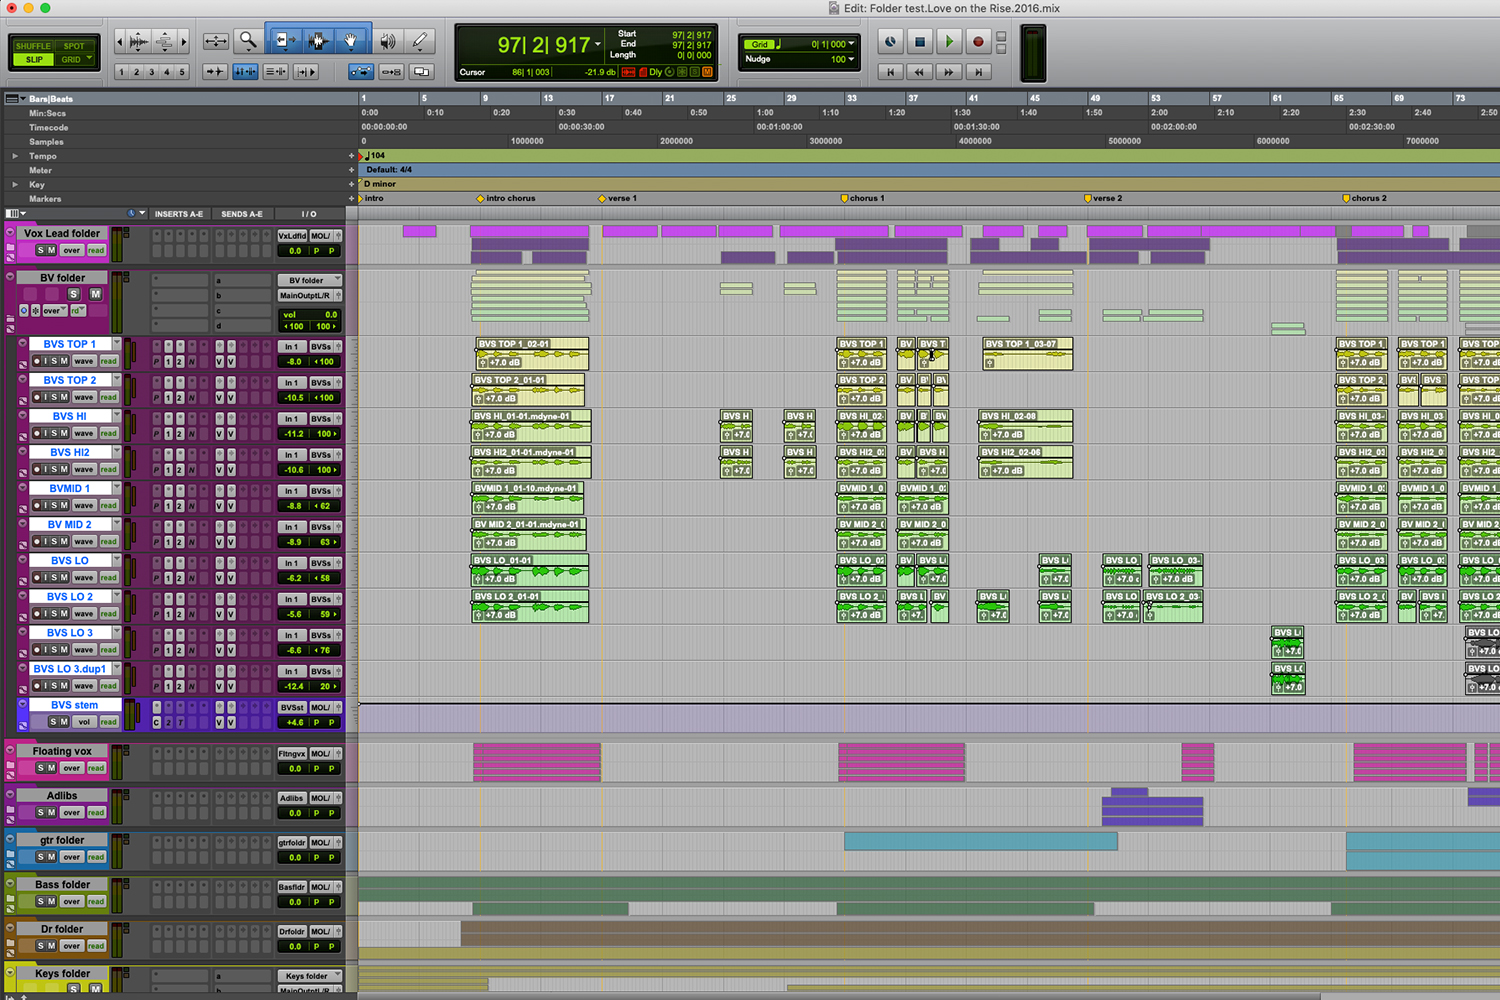The image size is (1500, 1000).
Task: Select the Selector waveform tool
Action: pyautogui.click(x=318, y=41)
